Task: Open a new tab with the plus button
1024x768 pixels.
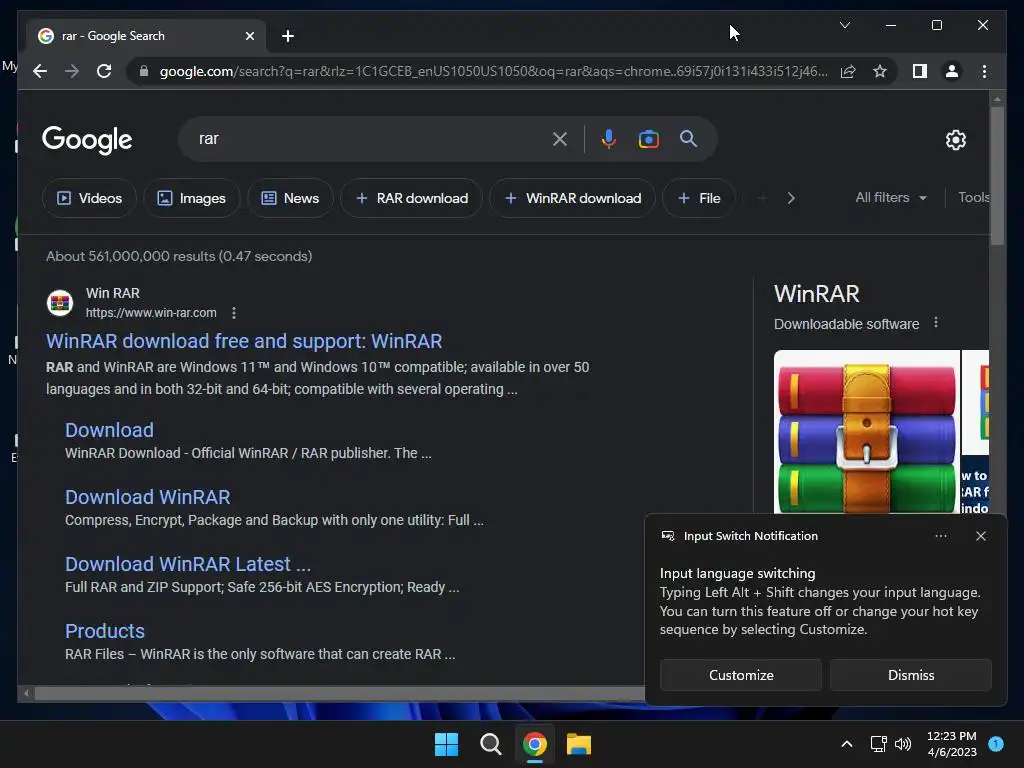Action: tap(288, 36)
